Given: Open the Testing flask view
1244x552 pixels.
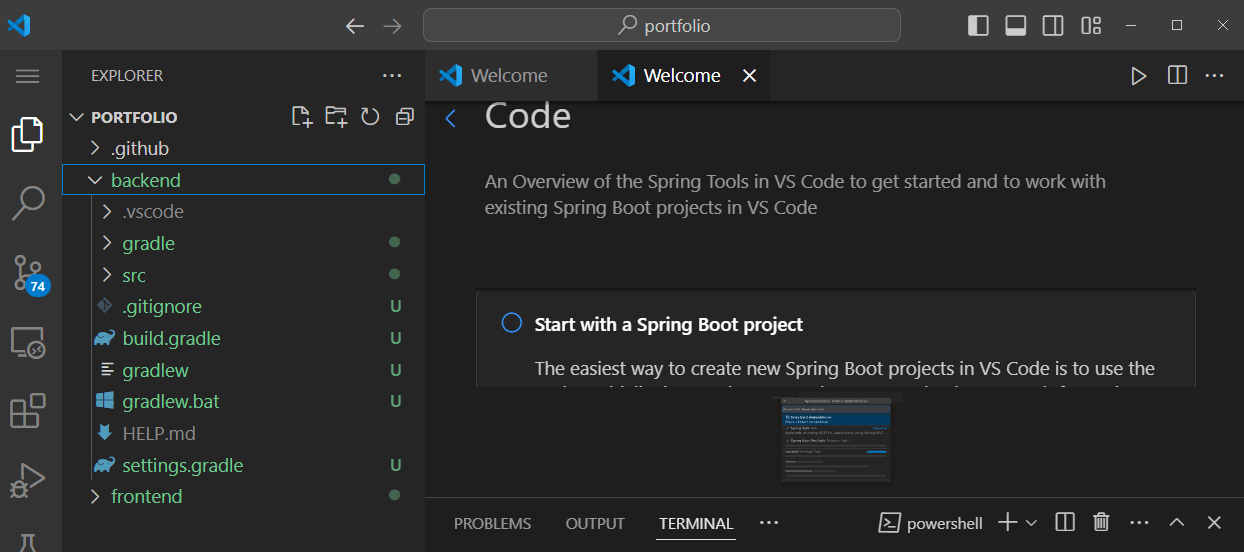Looking at the screenshot, I should tap(28, 542).
